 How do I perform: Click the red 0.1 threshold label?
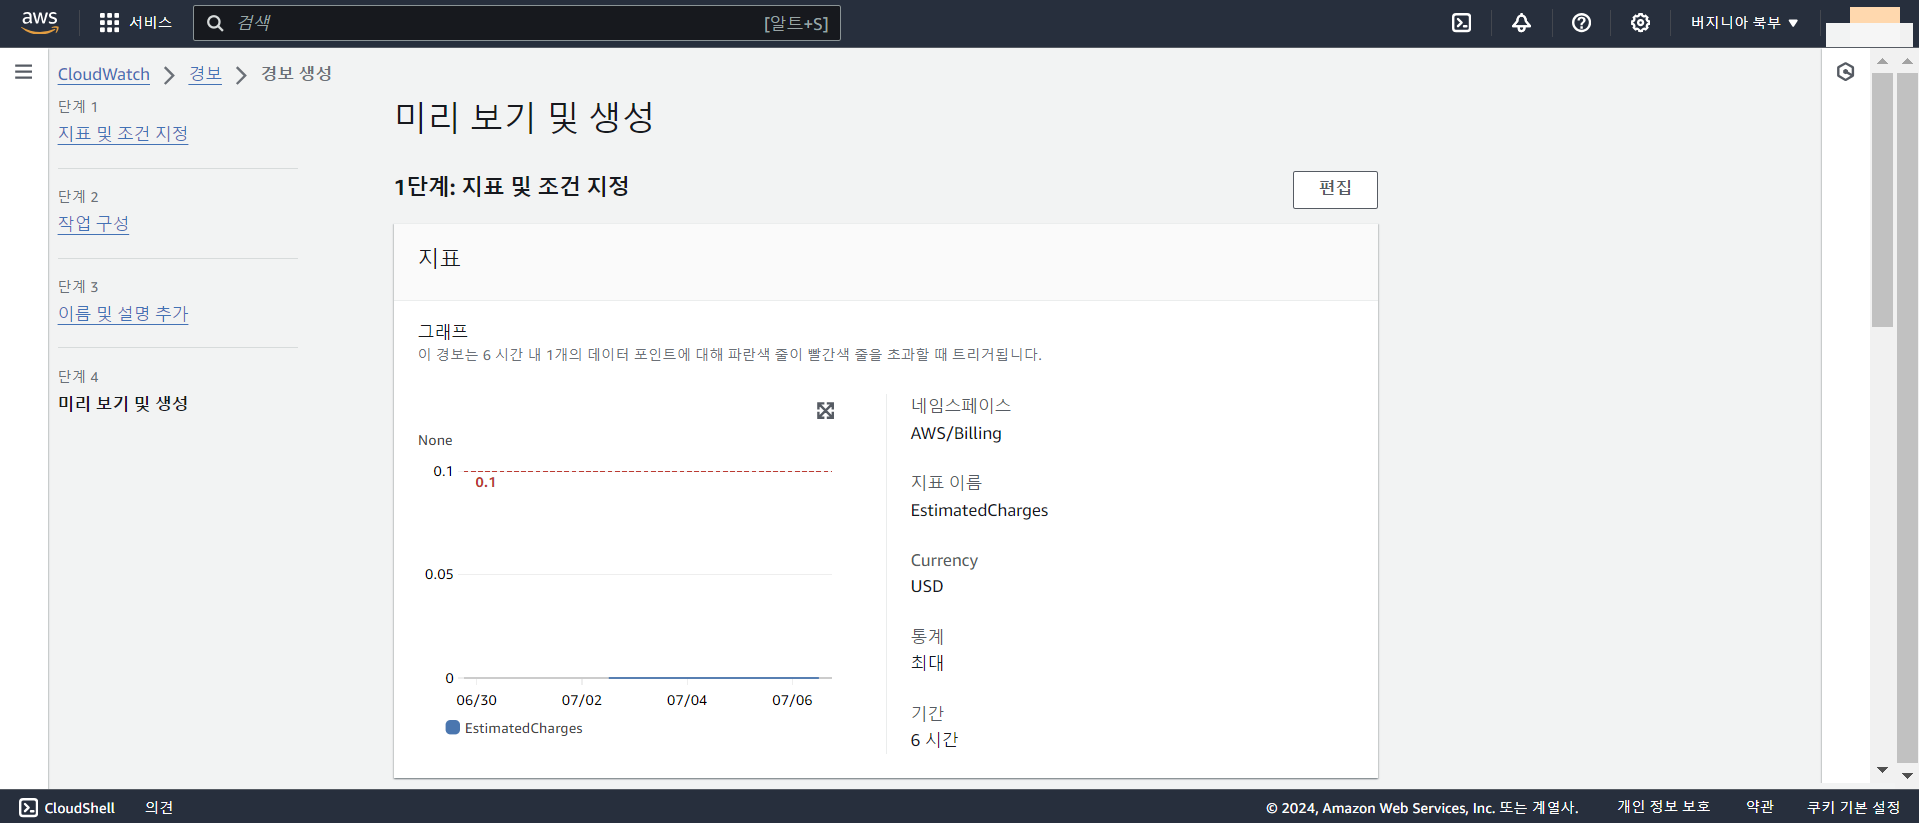pos(485,482)
